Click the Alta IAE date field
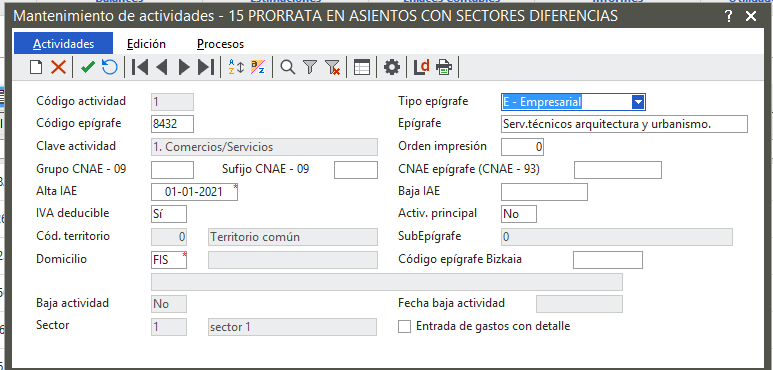 194,192
